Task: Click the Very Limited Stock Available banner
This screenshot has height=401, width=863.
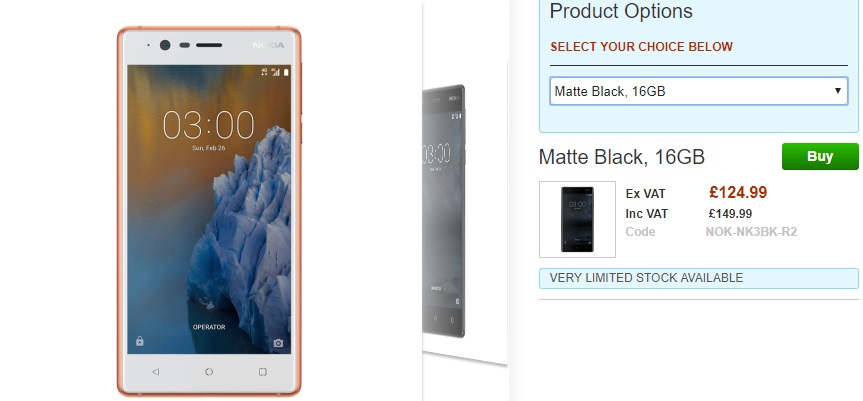Action: coord(698,278)
